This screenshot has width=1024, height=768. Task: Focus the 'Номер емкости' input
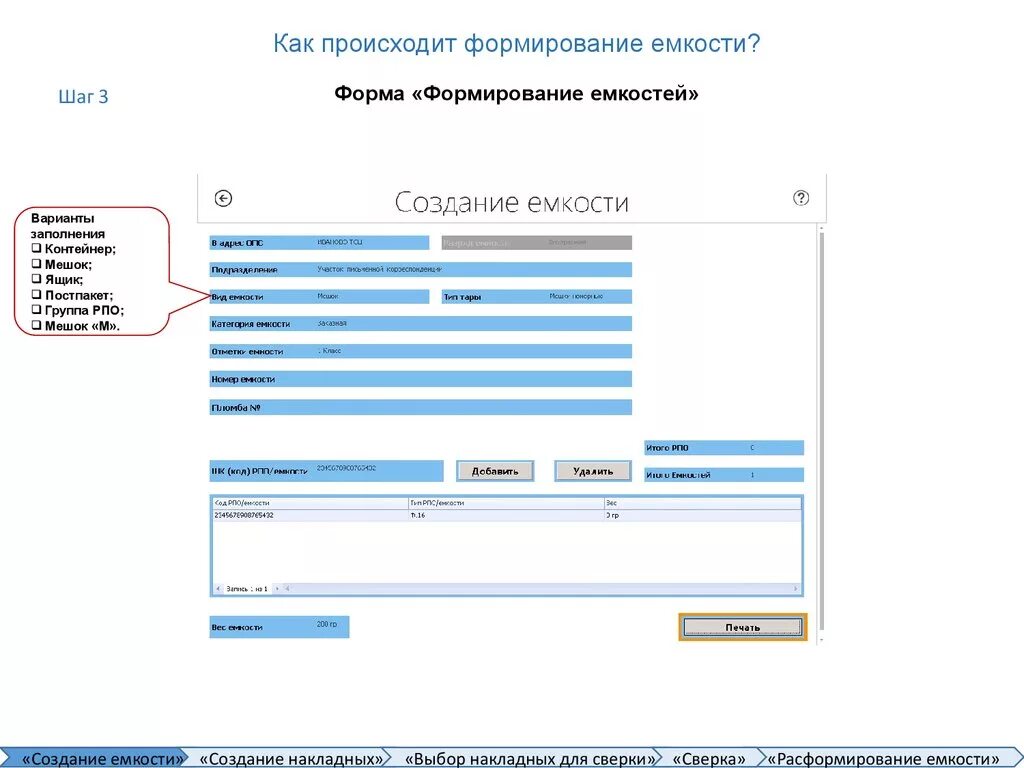click(x=421, y=379)
